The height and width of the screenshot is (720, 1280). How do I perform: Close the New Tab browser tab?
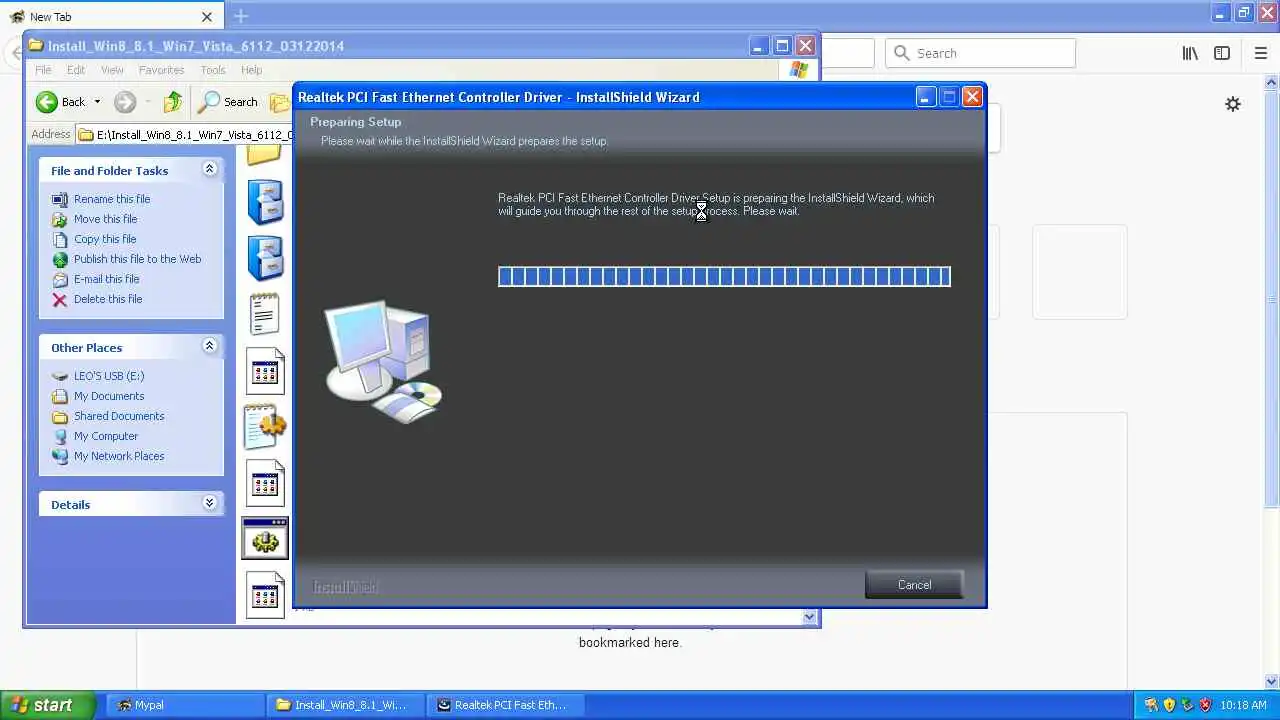(207, 17)
